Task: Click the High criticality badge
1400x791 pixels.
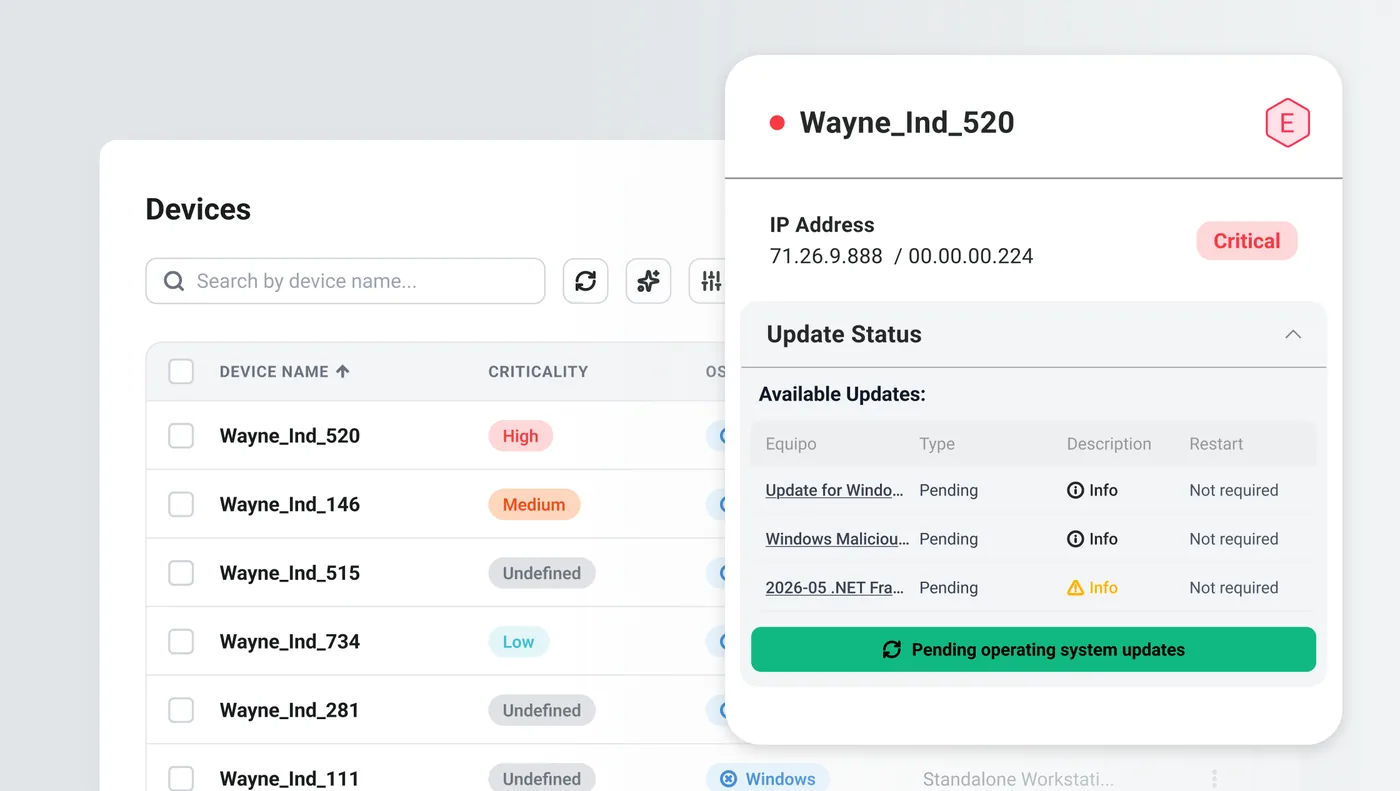Action: click(520, 435)
